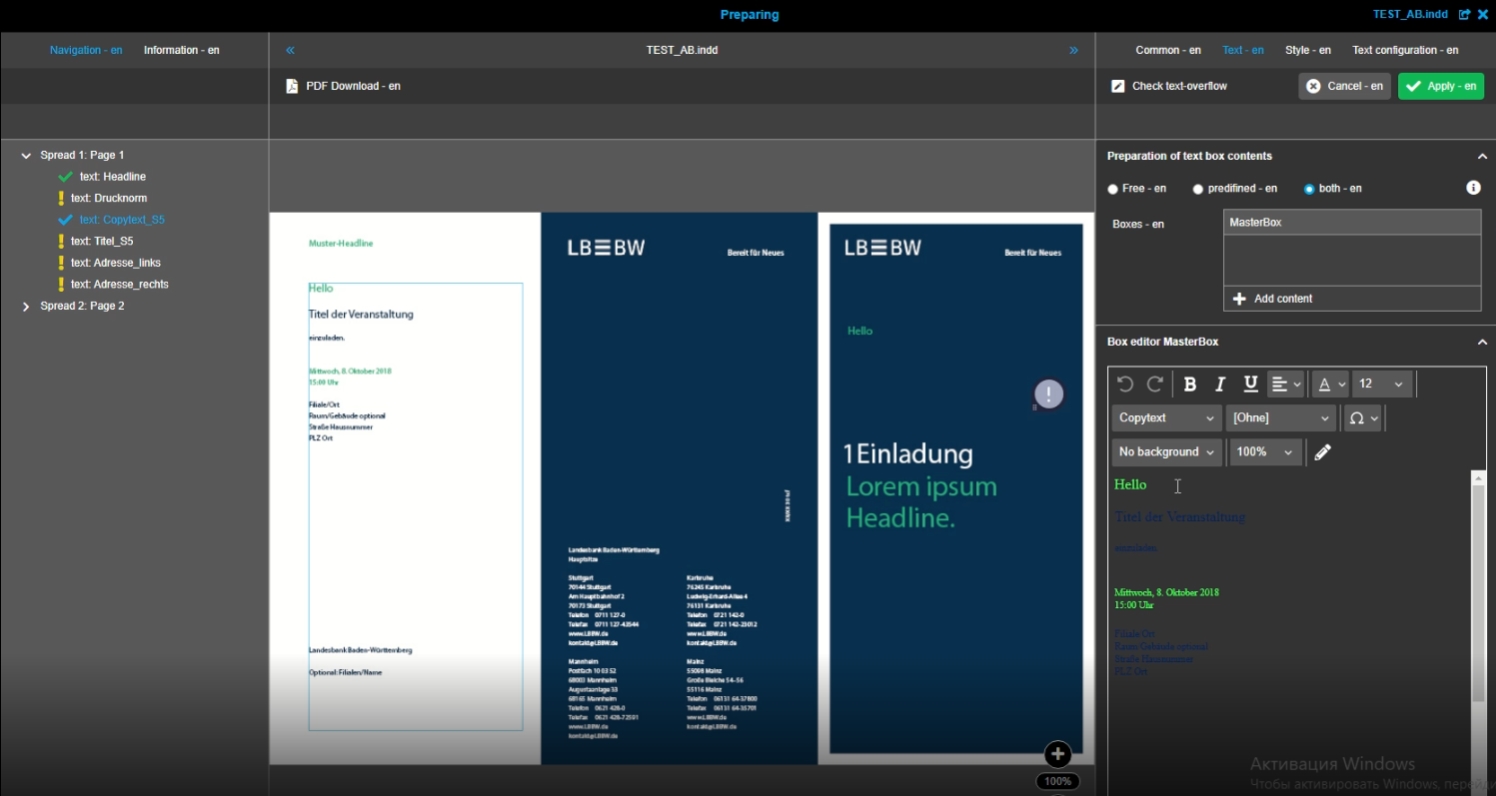Open the text alignment dropdown
The image size is (1496, 796).
1286,384
